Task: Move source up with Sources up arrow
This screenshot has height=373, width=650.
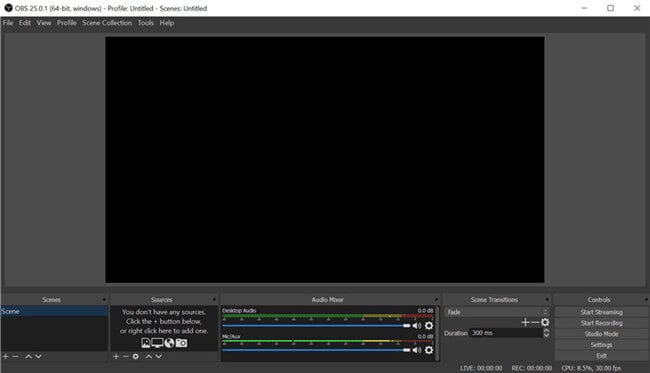Action: point(148,356)
